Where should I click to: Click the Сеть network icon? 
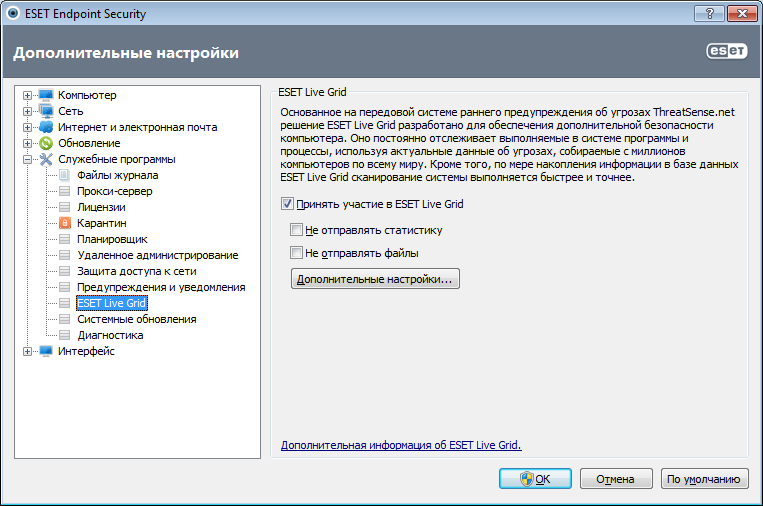pos(45,111)
